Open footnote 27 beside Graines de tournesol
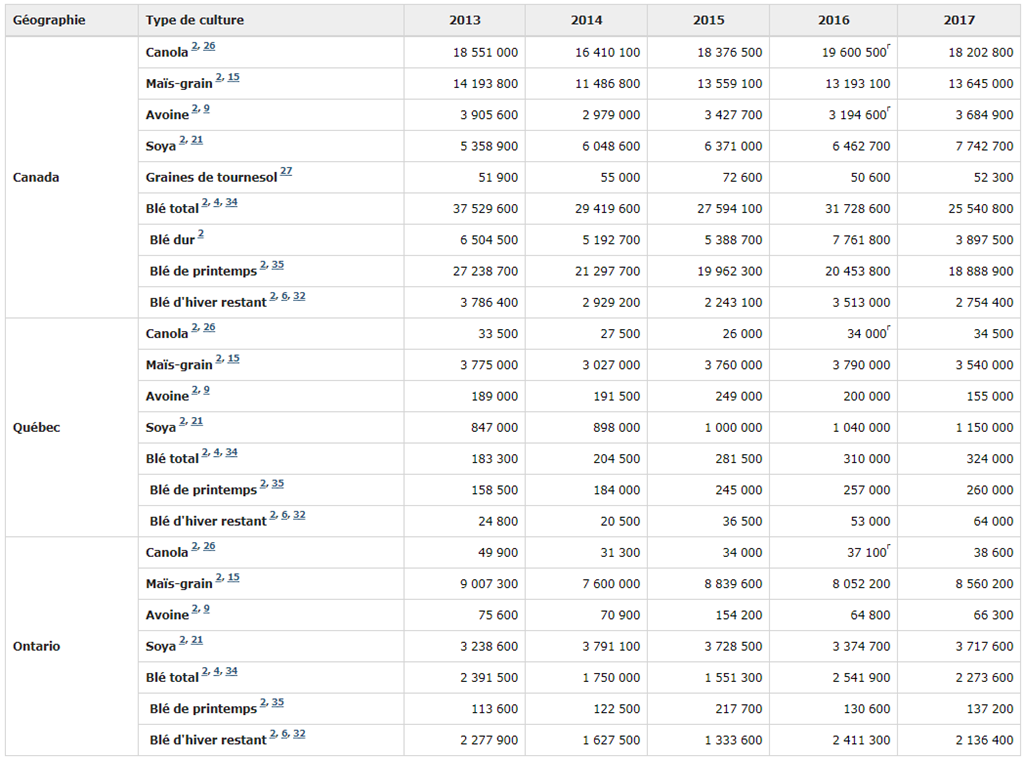Image resolution: width=1024 pixels, height=761 pixels. 286,171
